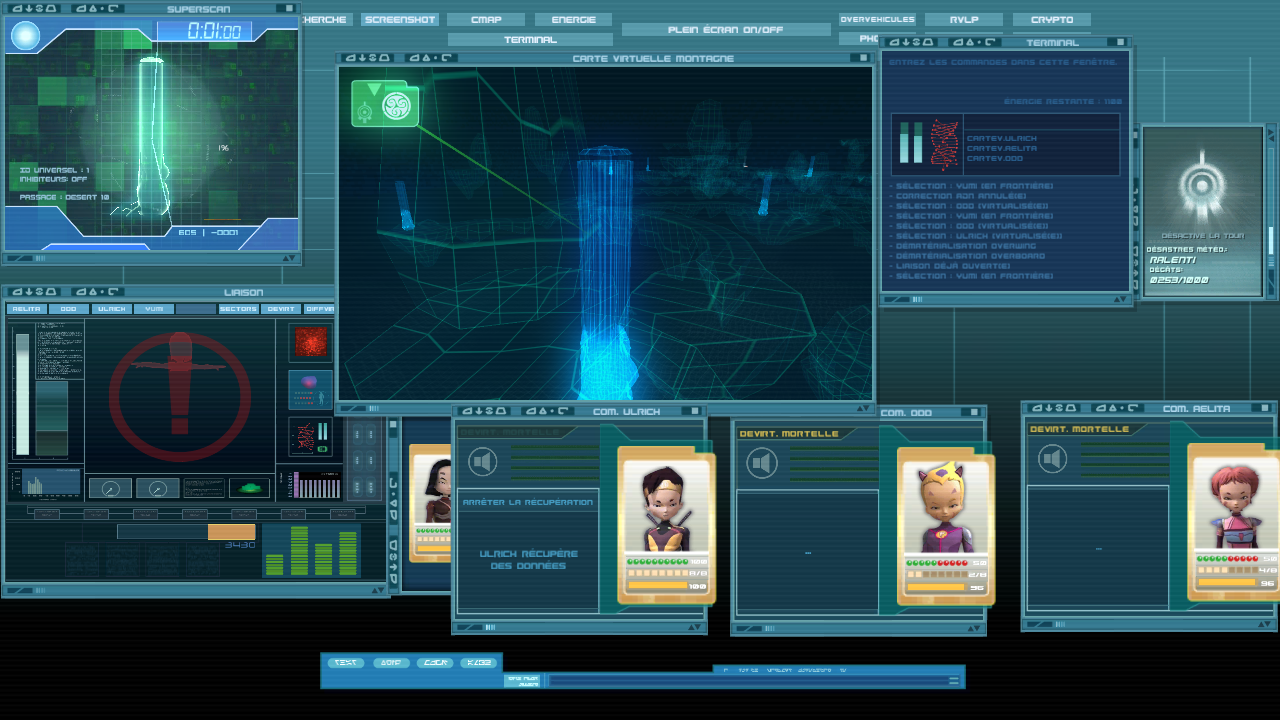This screenshot has height=720, width=1280.
Task: Click the third pill button at bottom
Action: pyautogui.click(x=436, y=663)
